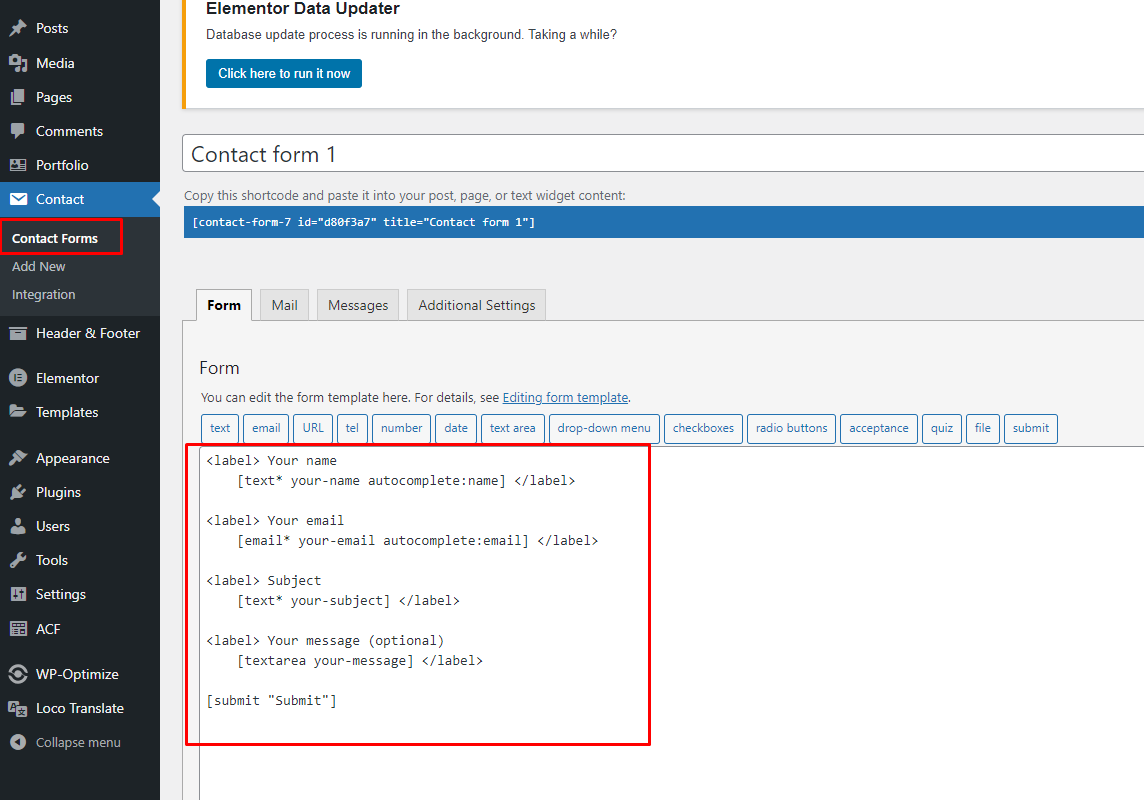The width and height of the screenshot is (1144, 800).
Task: Open Add New under Contact menu
Action: [x=39, y=266]
